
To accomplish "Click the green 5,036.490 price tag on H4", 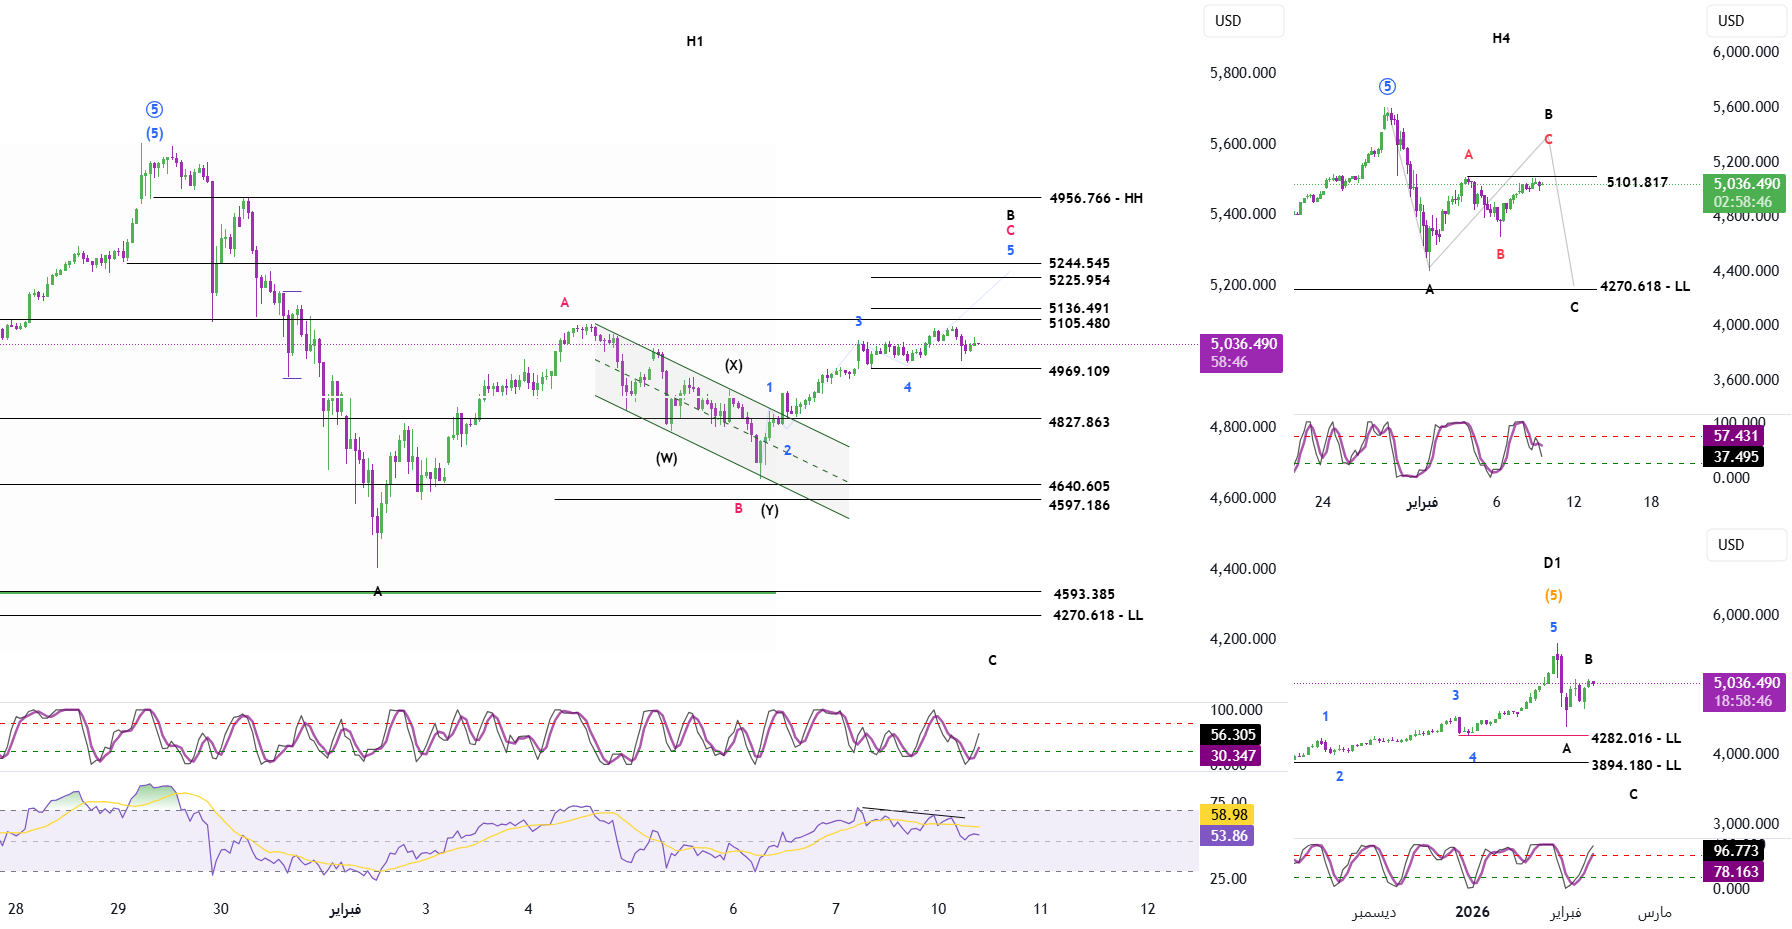I will pyautogui.click(x=1746, y=192).
